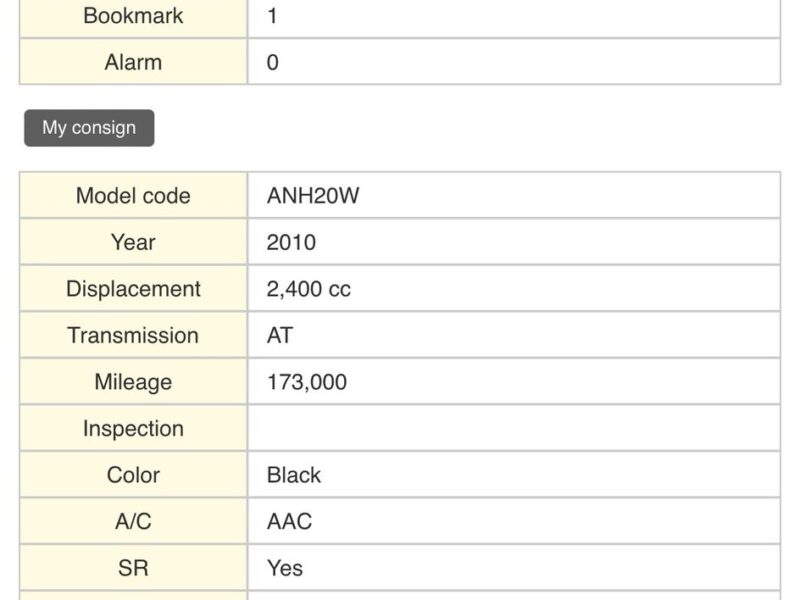Select the Black color value
The image size is (800, 600).
coord(294,475)
